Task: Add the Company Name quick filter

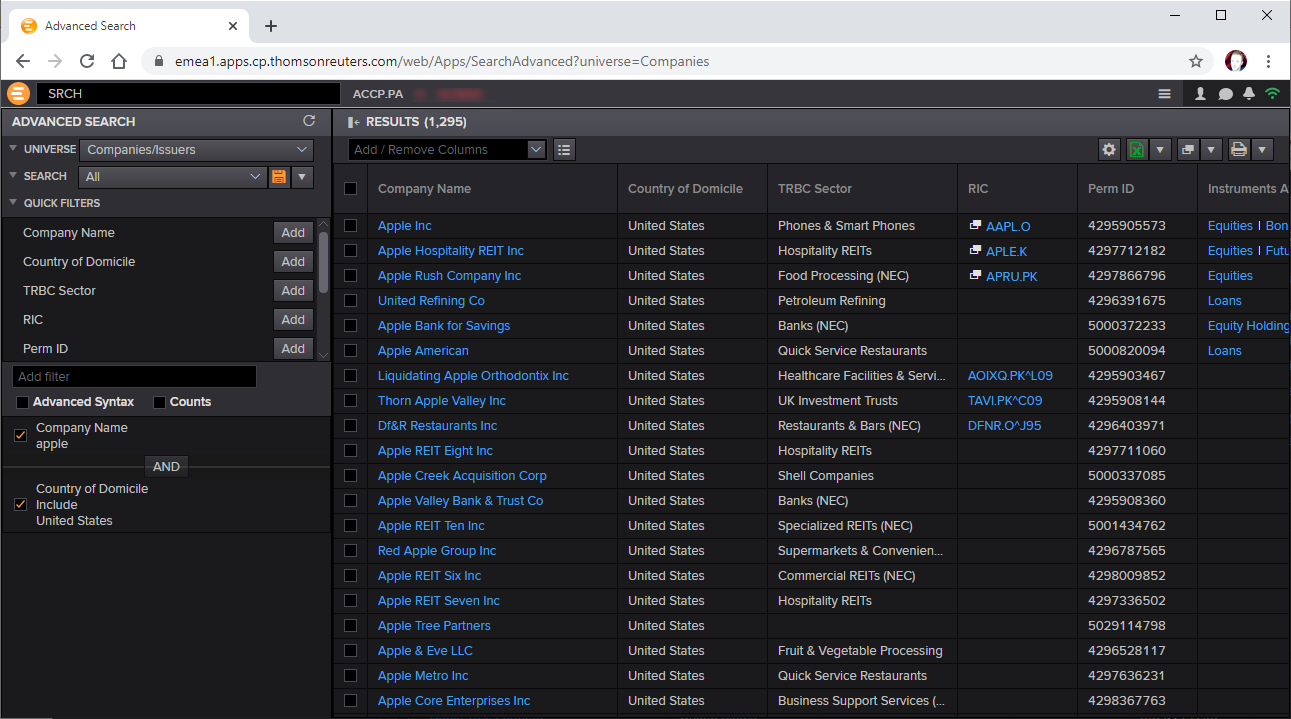Action: point(293,233)
